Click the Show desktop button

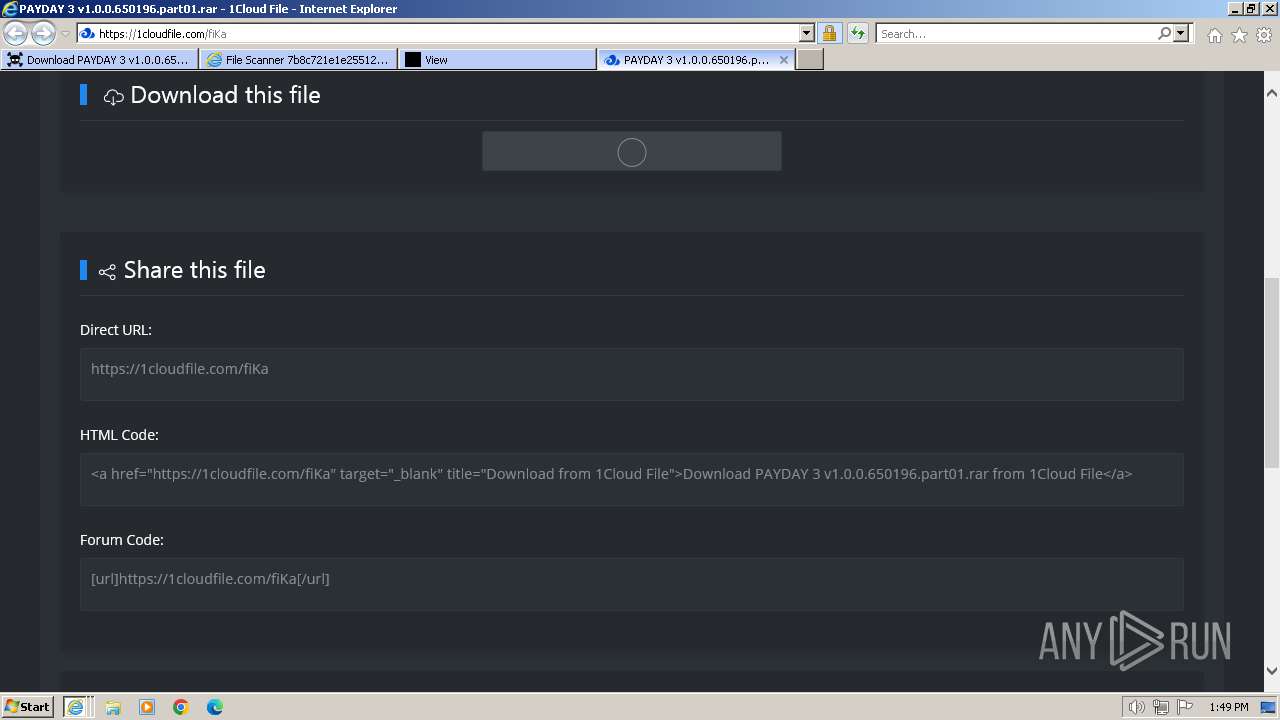pyautogui.click(x=1269, y=707)
